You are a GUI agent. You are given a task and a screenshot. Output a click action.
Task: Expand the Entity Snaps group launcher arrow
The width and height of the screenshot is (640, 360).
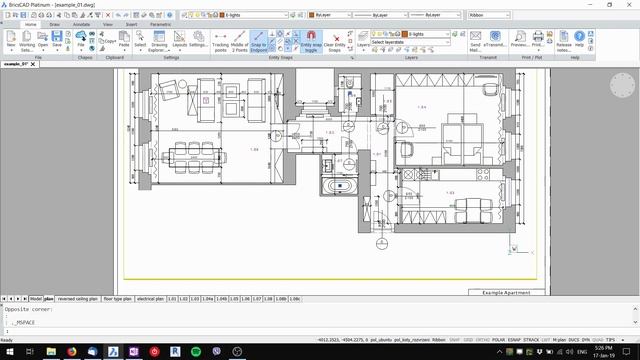click(x=352, y=58)
